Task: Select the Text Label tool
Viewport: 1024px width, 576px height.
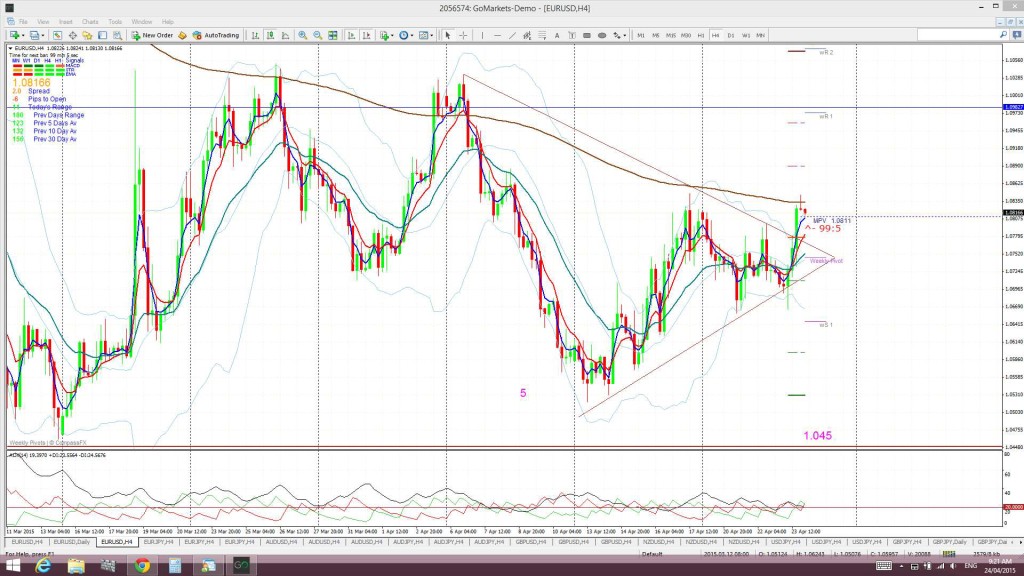Action: (572, 35)
